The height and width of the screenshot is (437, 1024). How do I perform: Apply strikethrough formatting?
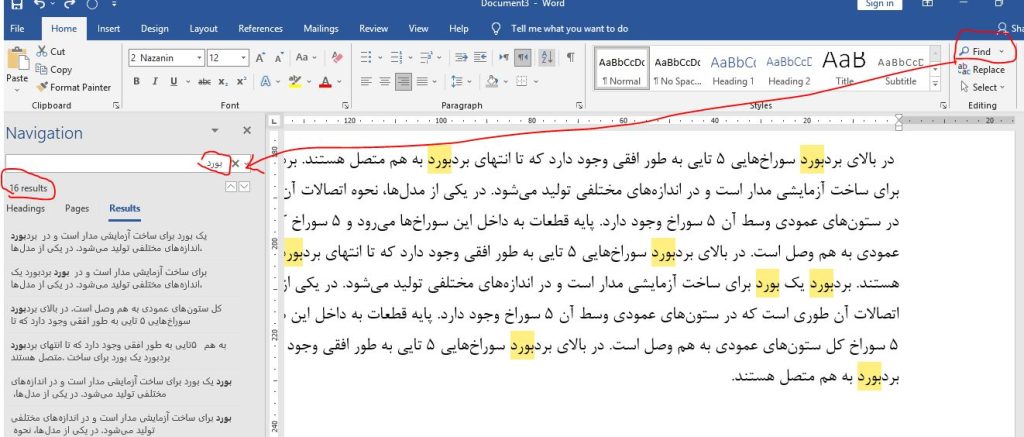pyautogui.click(x=205, y=82)
